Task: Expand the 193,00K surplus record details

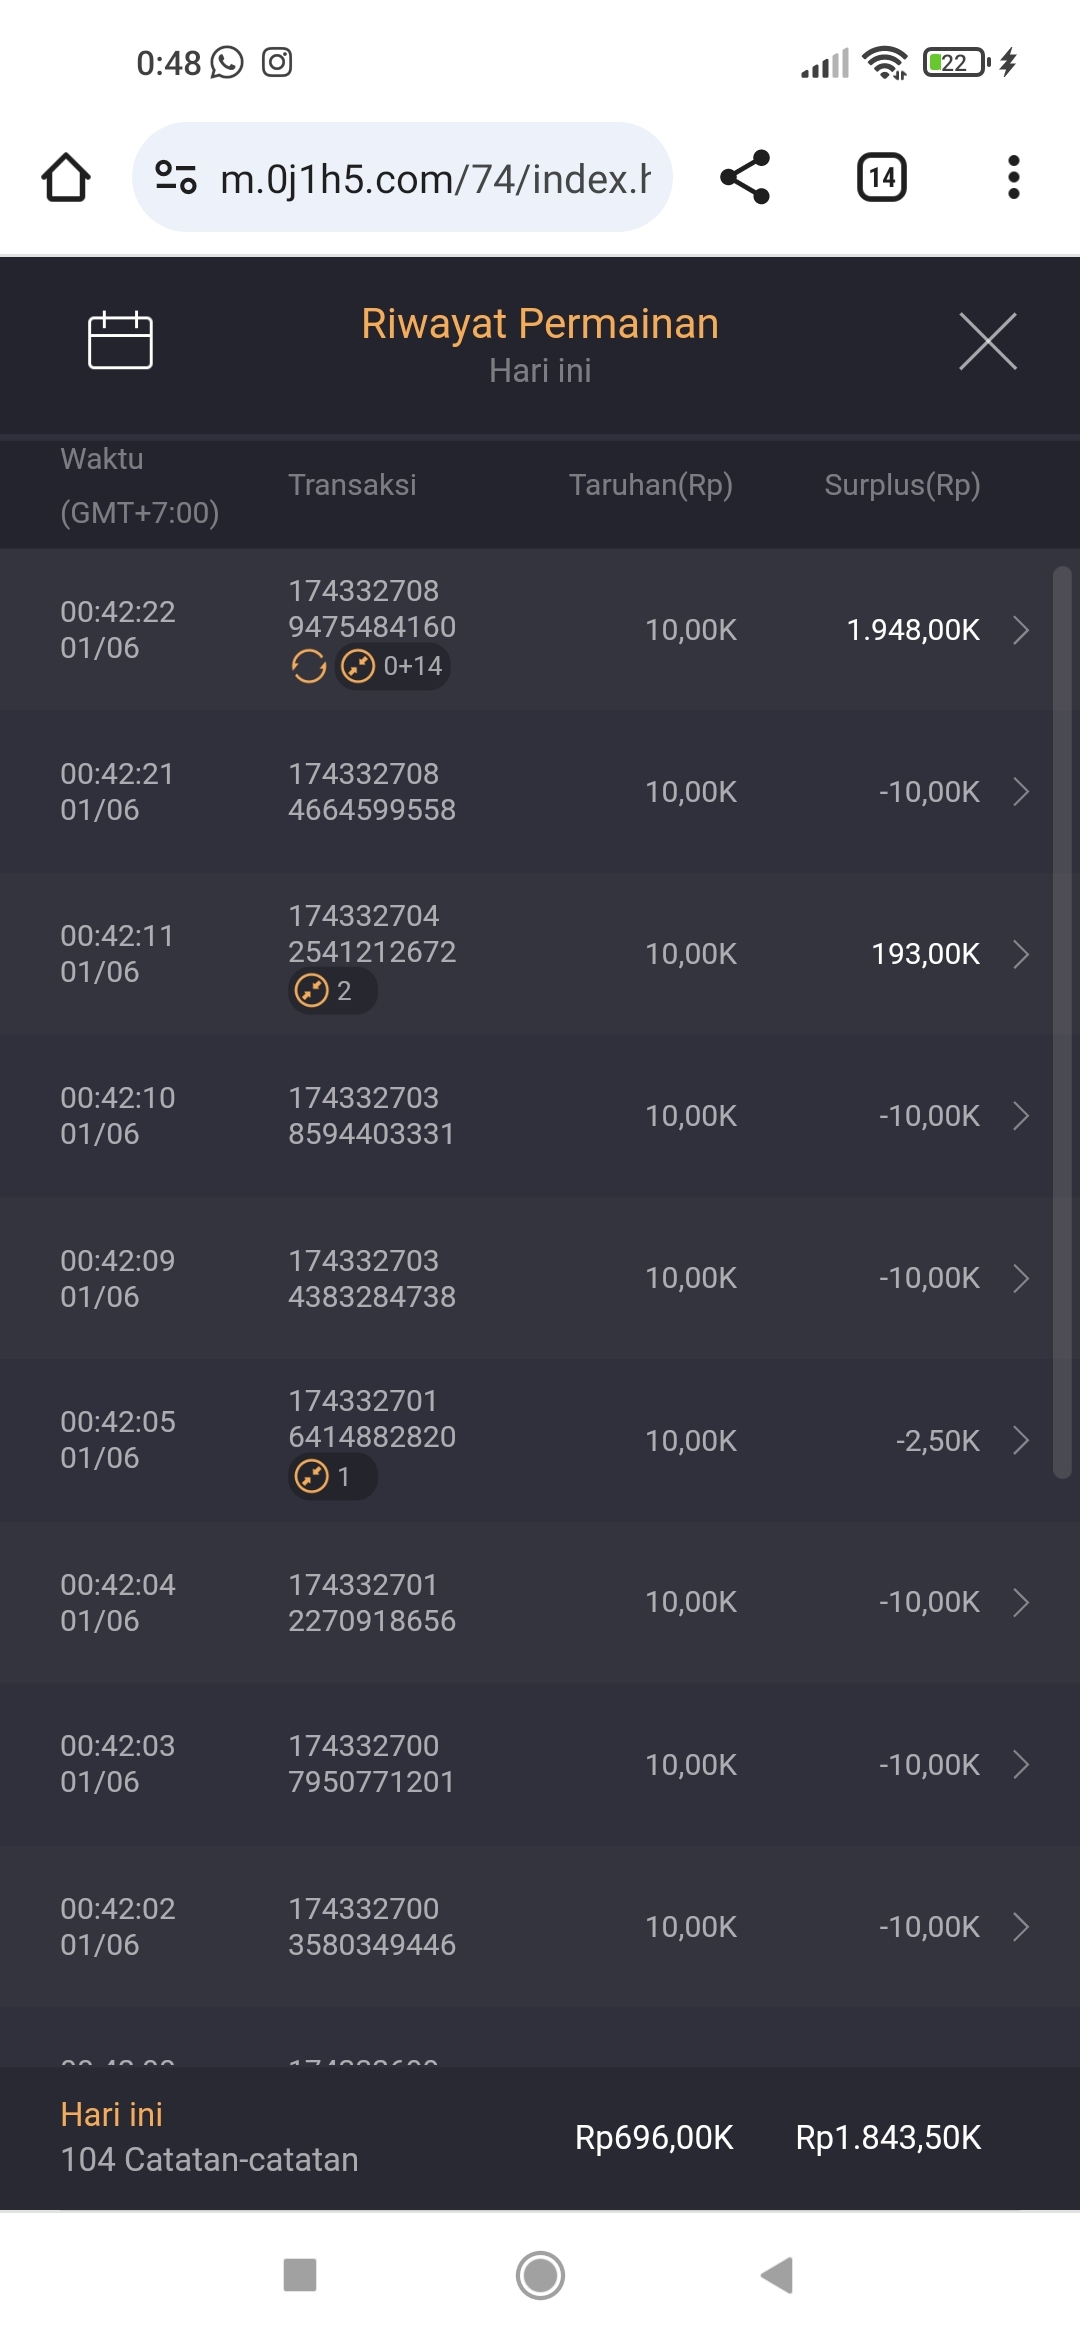Action: click(x=1020, y=954)
